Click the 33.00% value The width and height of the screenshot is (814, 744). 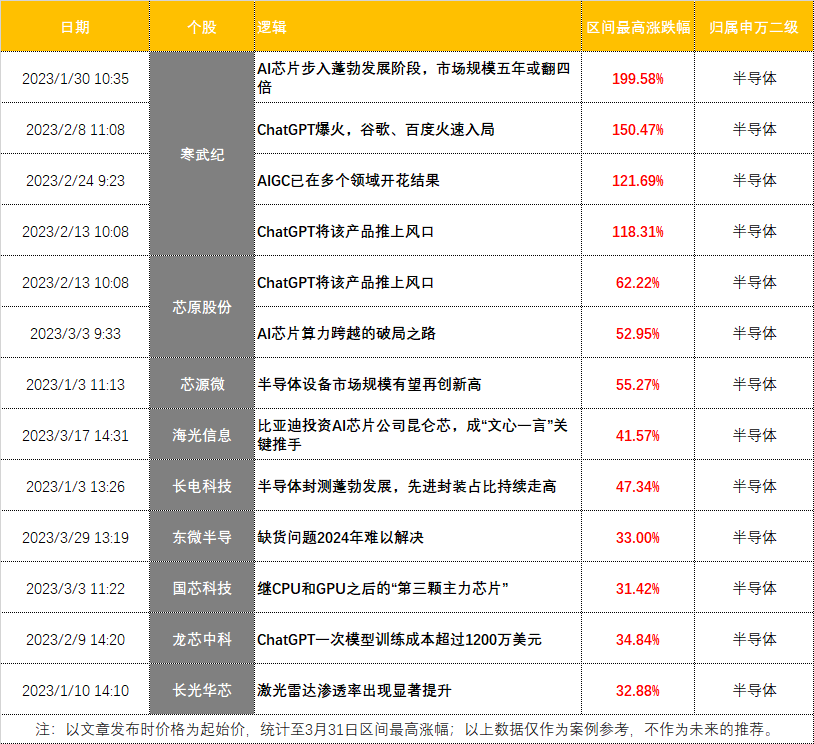tap(637, 537)
